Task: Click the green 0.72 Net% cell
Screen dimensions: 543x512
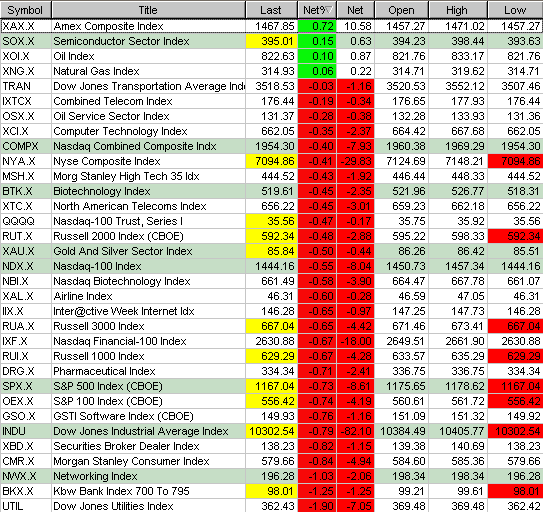Action: click(x=317, y=26)
